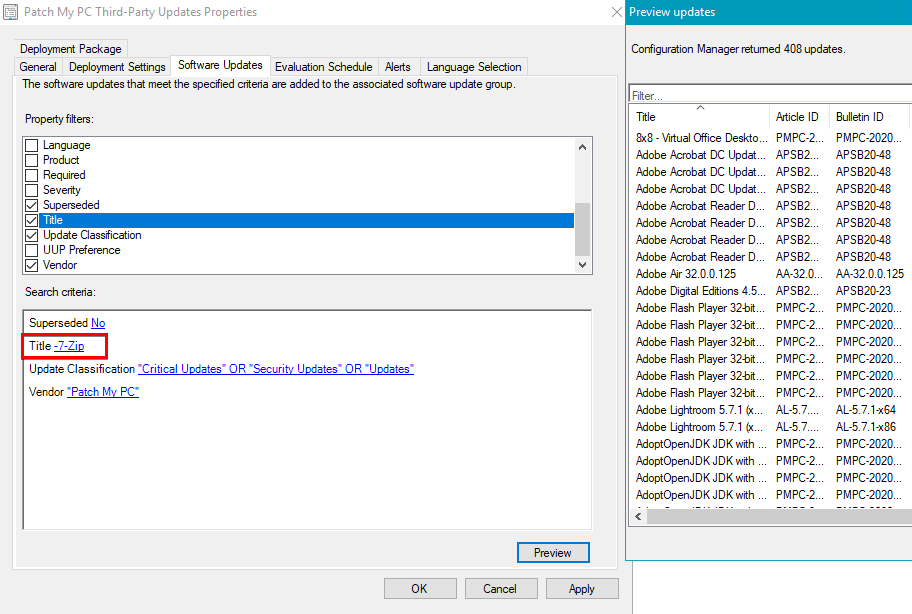Select the 'Adobe Digital Editions 4.5...' row
This screenshot has height=614, width=912.
tap(771, 291)
